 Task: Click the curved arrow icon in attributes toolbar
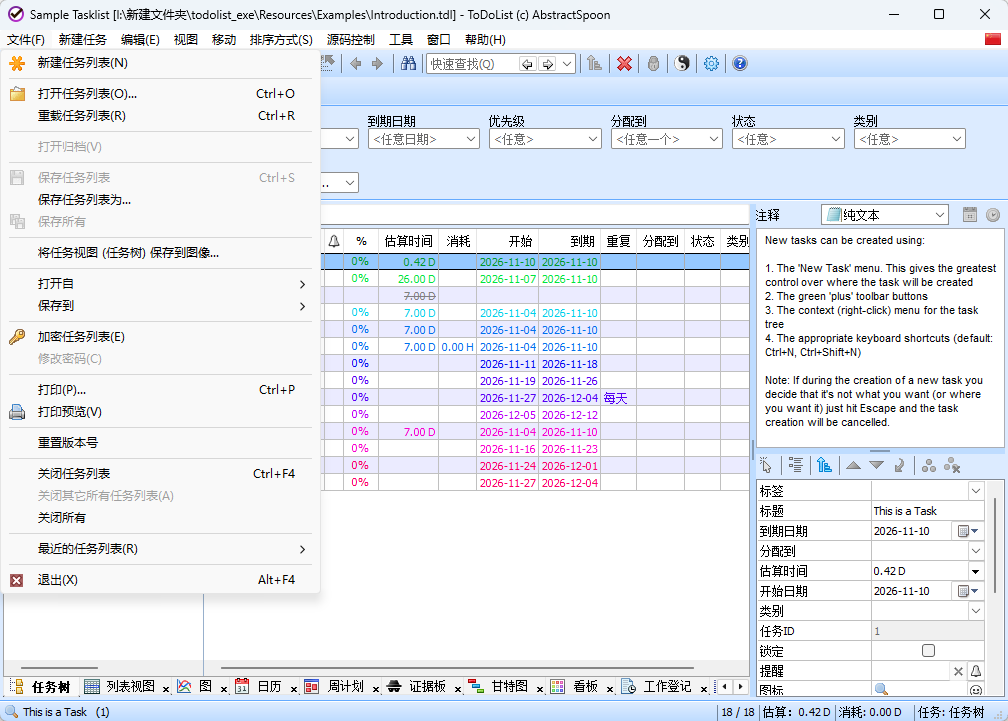click(x=899, y=465)
